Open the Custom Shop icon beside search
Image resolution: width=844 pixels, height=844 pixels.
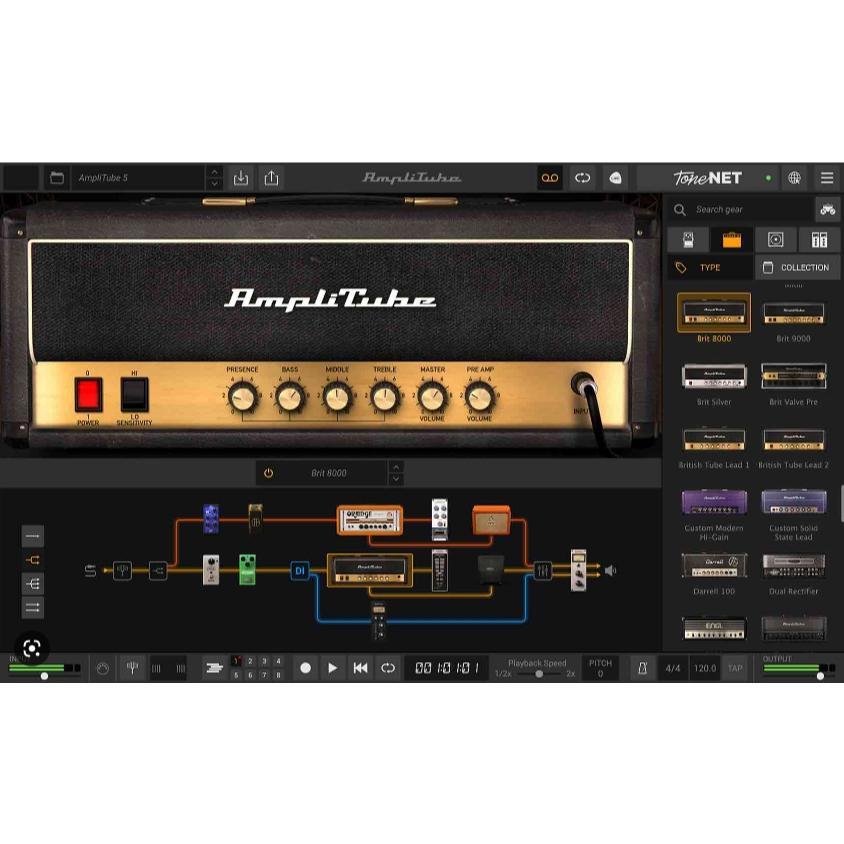(827, 209)
